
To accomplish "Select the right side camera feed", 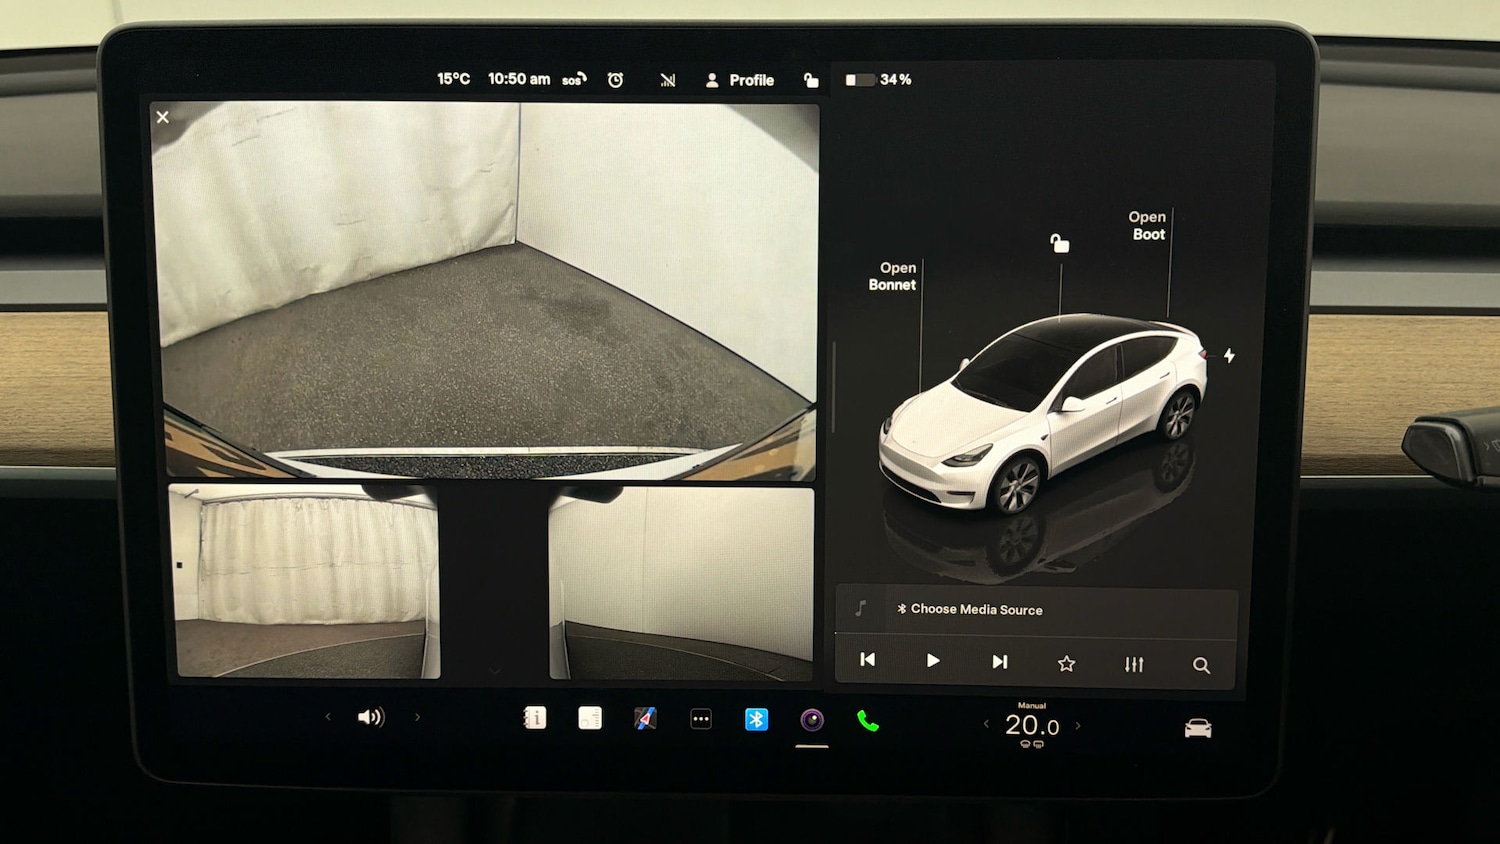I will [681, 584].
